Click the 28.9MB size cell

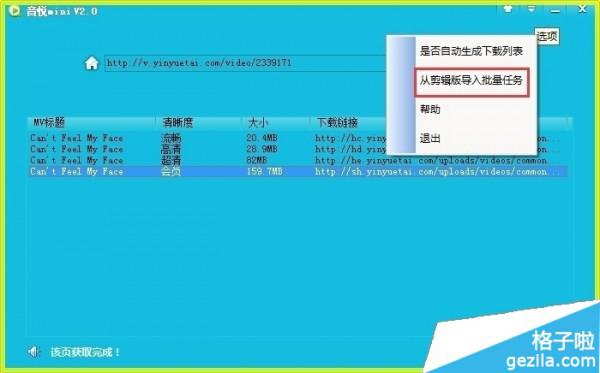tap(262, 149)
